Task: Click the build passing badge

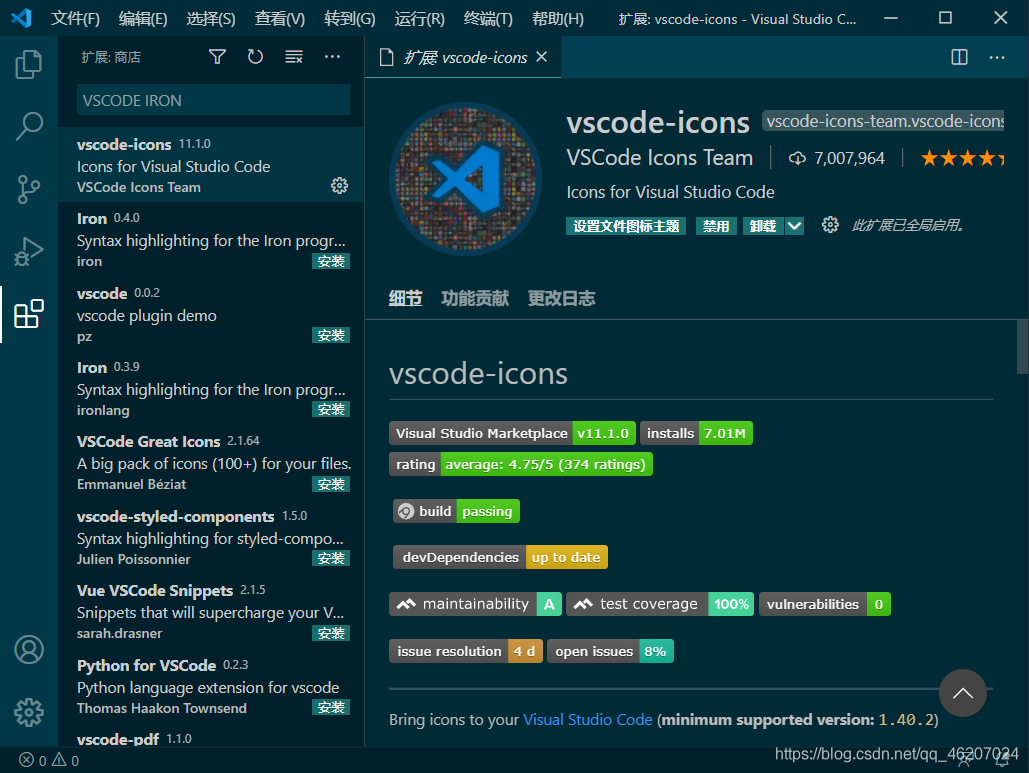Action: (x=456, y=511)
